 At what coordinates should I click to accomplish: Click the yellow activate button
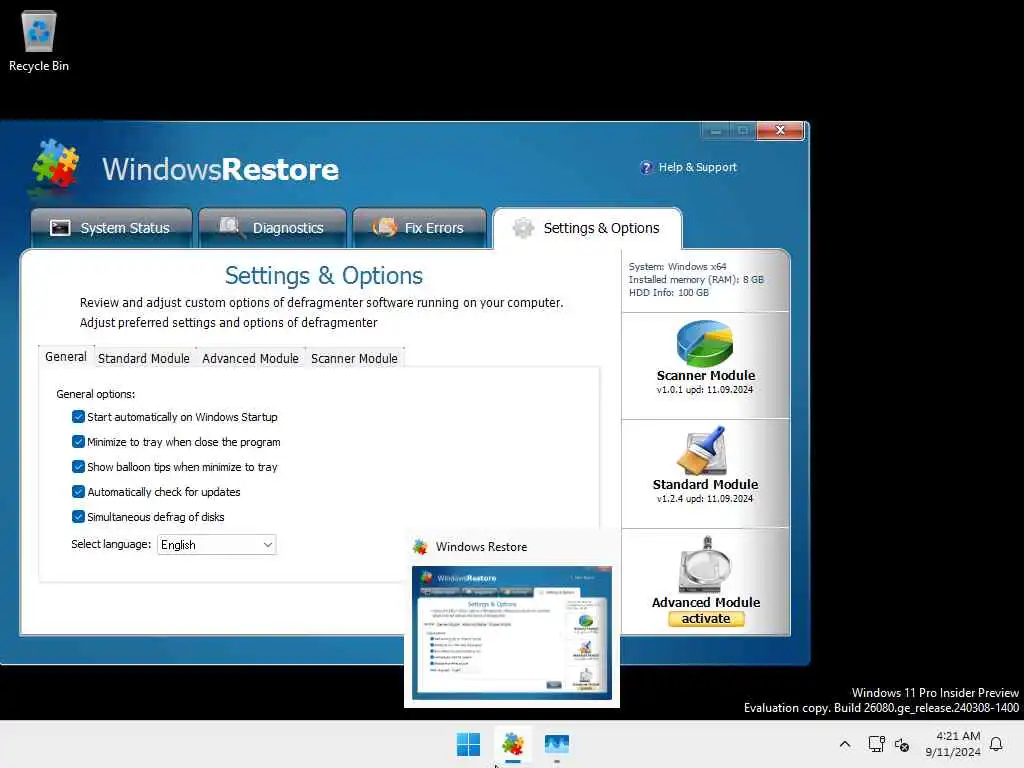click(x=706, y=618)
